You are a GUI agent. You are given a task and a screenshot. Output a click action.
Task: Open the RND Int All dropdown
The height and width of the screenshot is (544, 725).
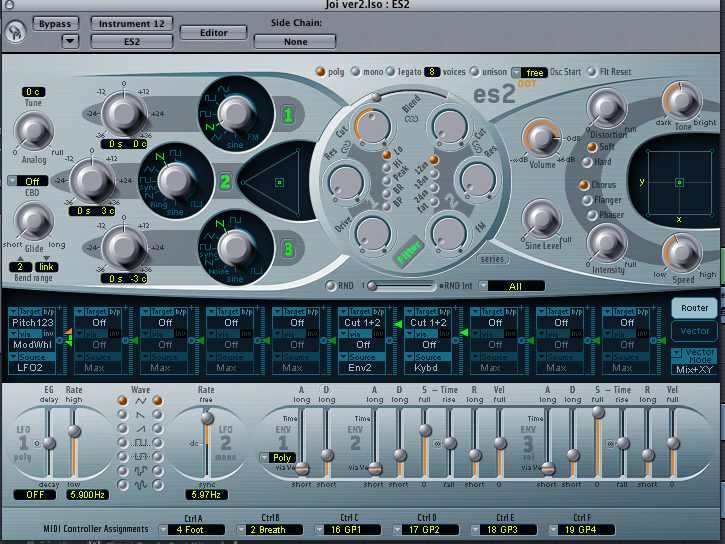click(x=511, y=286)
